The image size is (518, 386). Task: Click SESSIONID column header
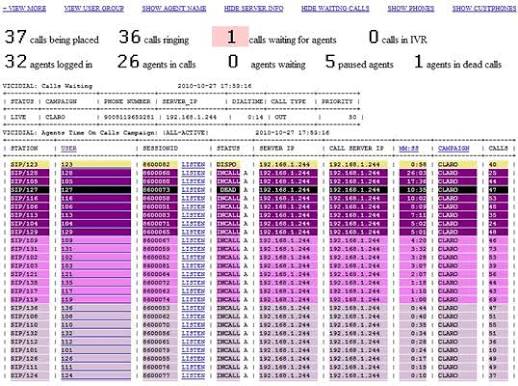coord(160,148)
